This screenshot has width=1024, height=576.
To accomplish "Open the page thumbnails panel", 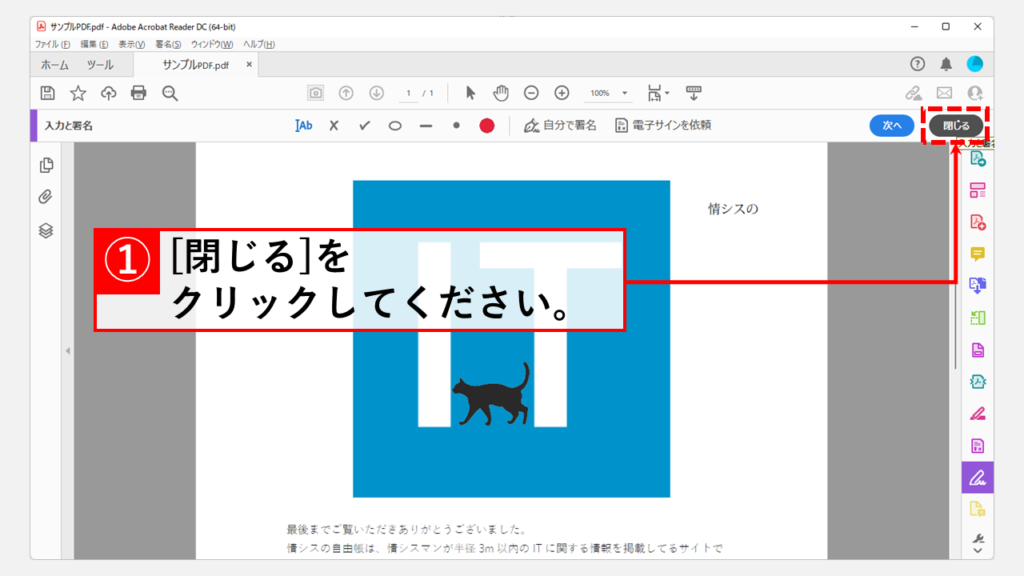I will point(46,165).
